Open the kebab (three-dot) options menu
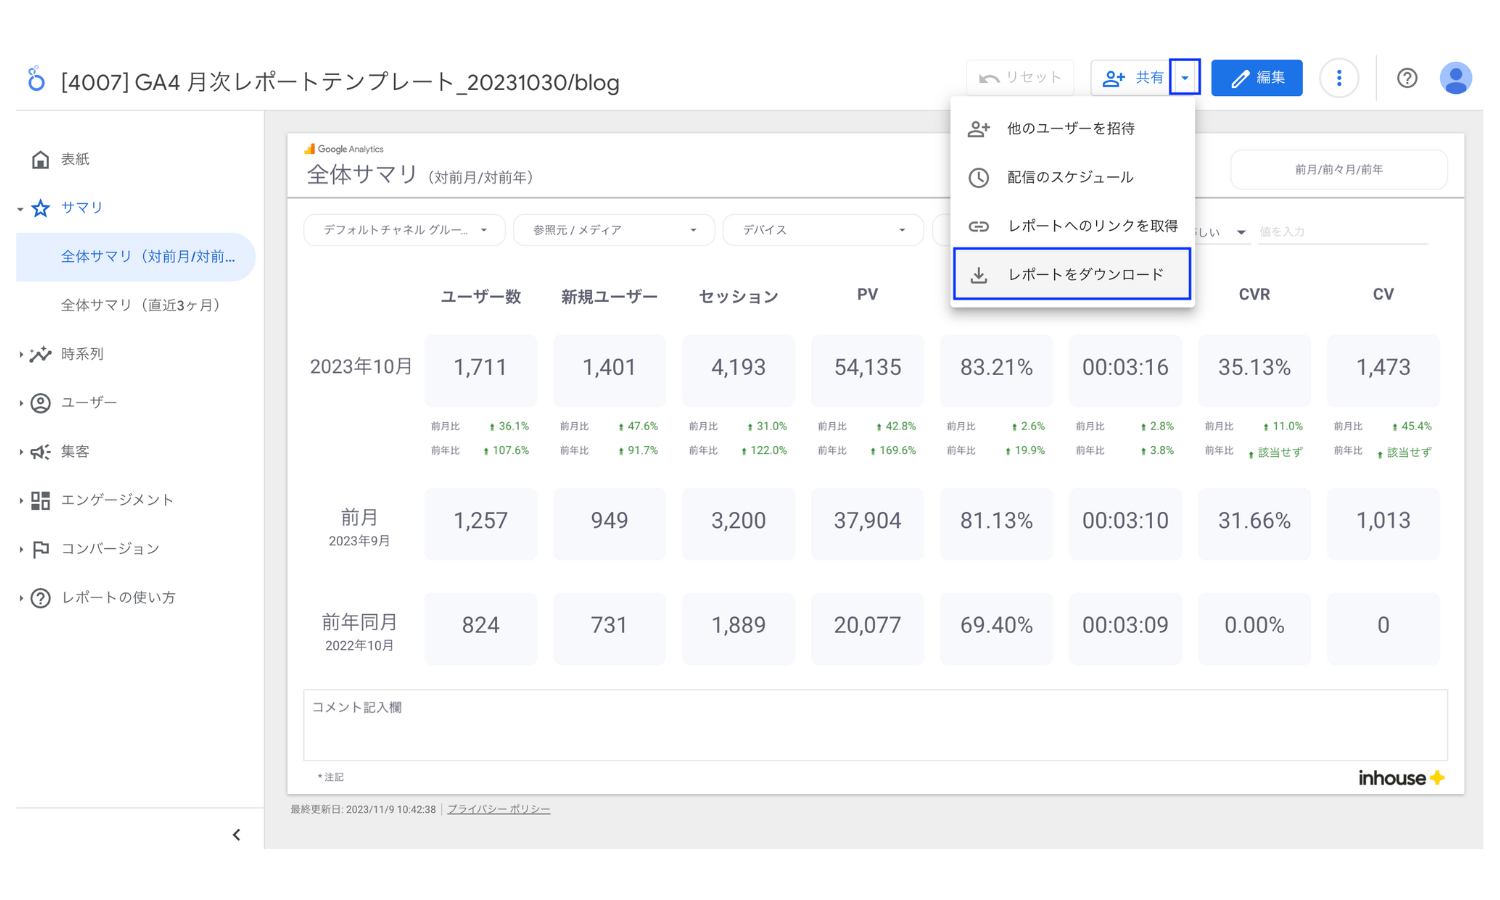This screenshot has width=1500, height=900. [1339, 77]
